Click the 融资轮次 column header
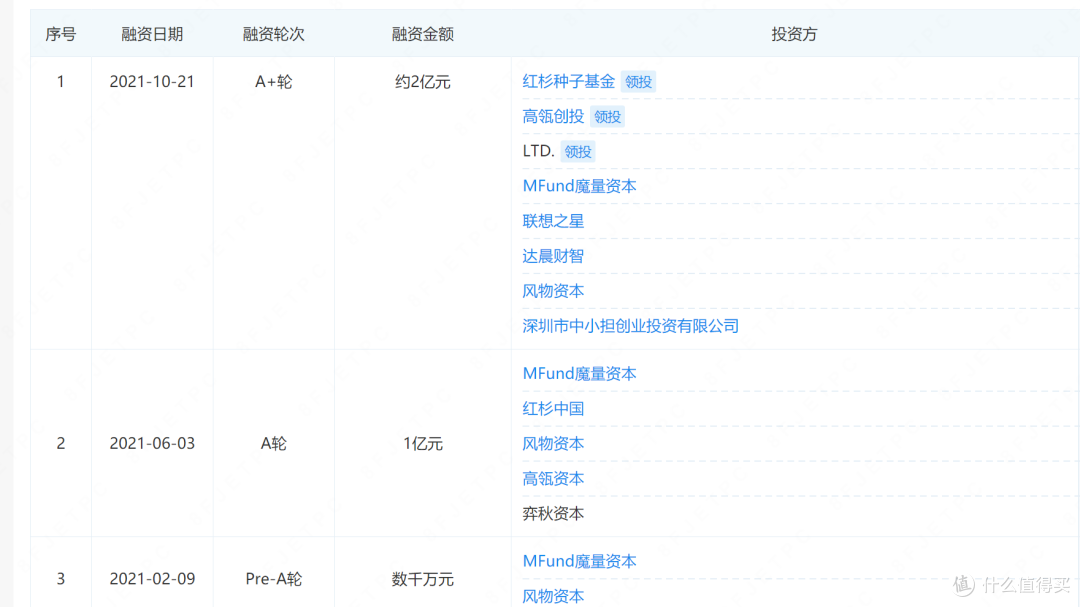1080x607 pixels. 273,34
